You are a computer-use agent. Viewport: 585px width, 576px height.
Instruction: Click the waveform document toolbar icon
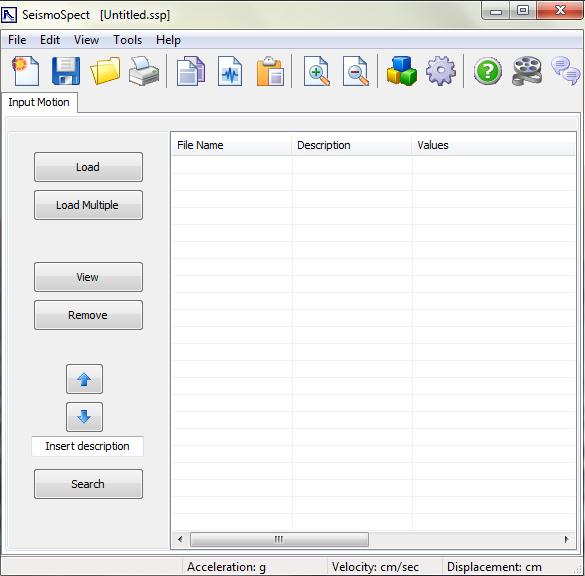coord(230,71)
